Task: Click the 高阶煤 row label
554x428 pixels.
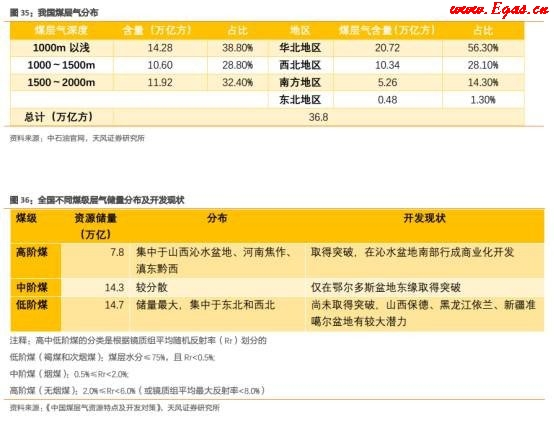Action: [x=32, y=252]
